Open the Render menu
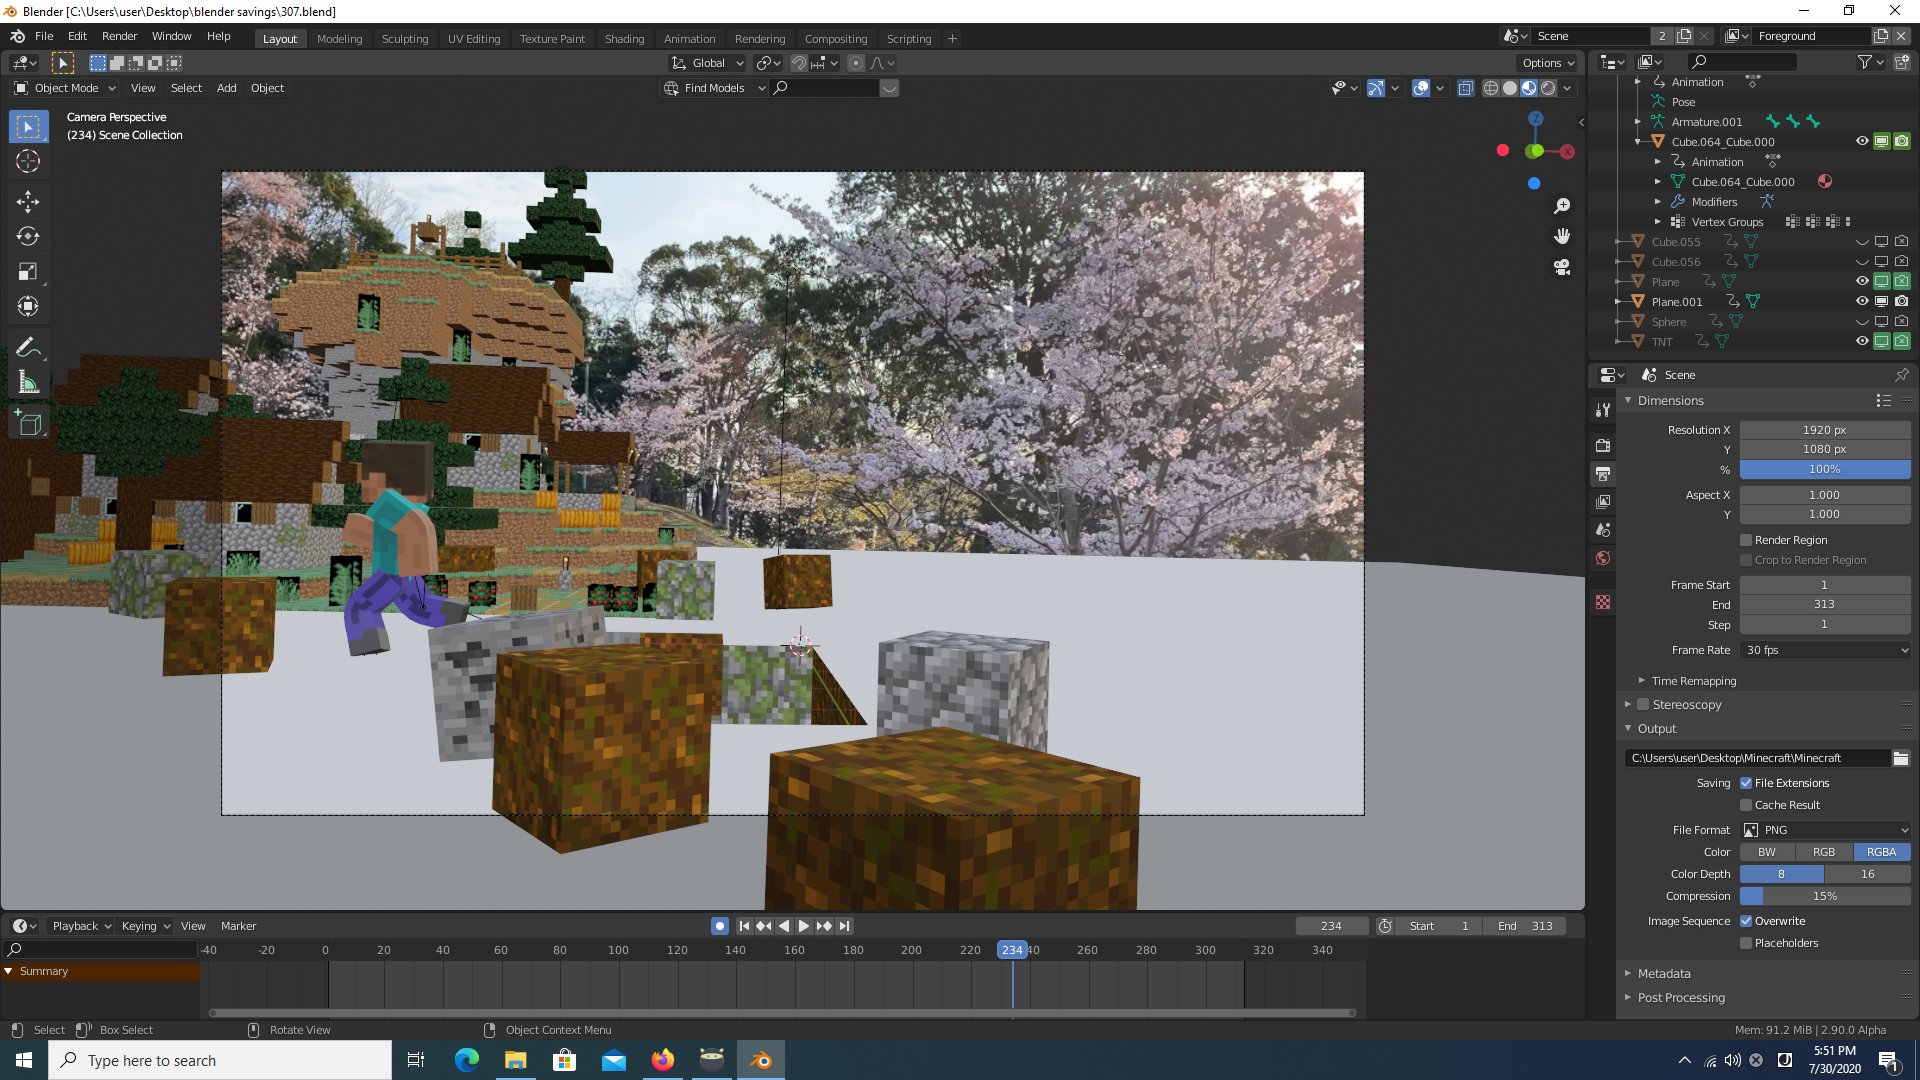The image size is (1920, 1080). (x=119, y=36)
